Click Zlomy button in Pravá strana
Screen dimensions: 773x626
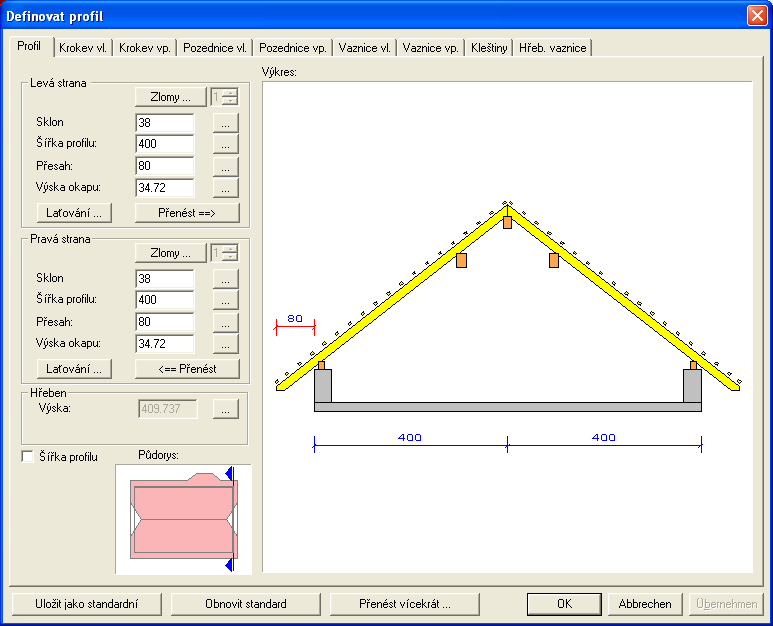click(171, 253)
